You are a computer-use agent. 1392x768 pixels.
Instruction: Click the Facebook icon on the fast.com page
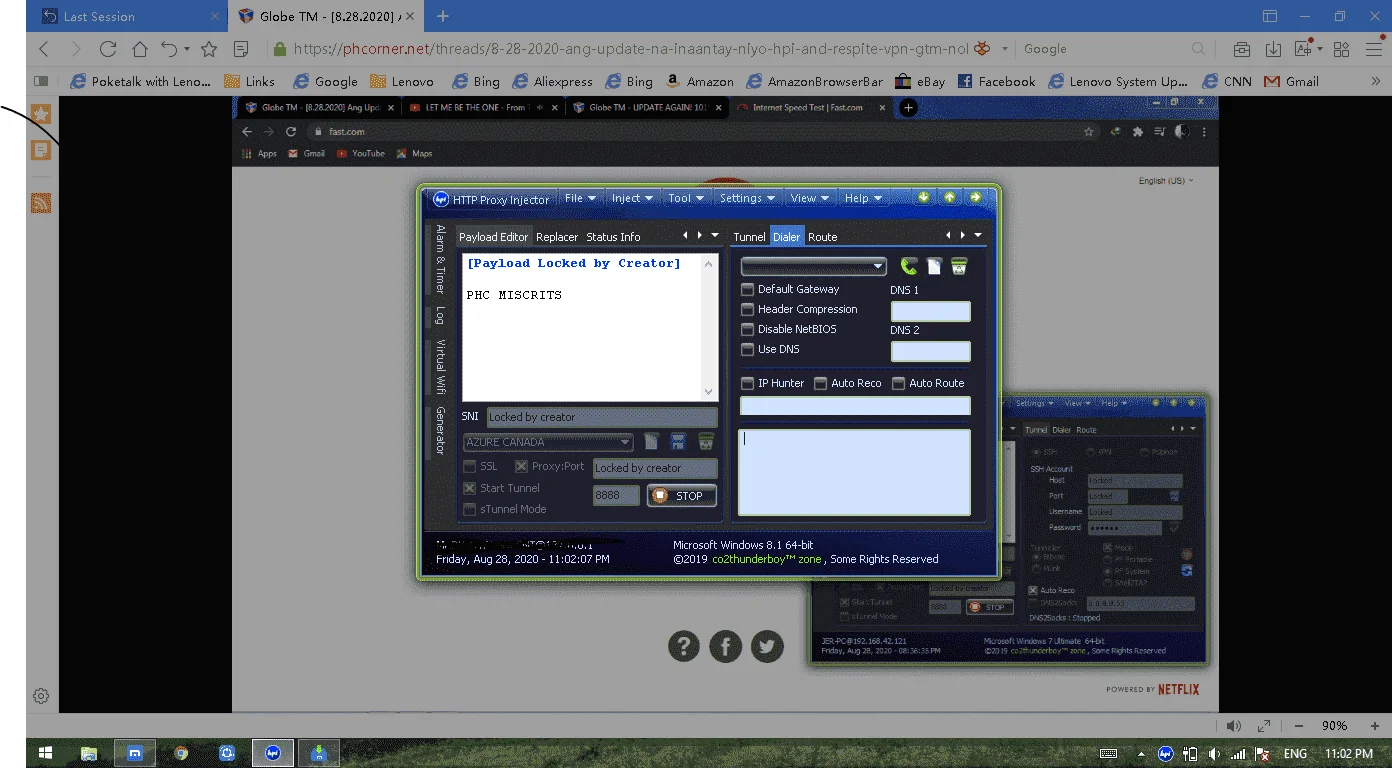click(x=725, y=646)
